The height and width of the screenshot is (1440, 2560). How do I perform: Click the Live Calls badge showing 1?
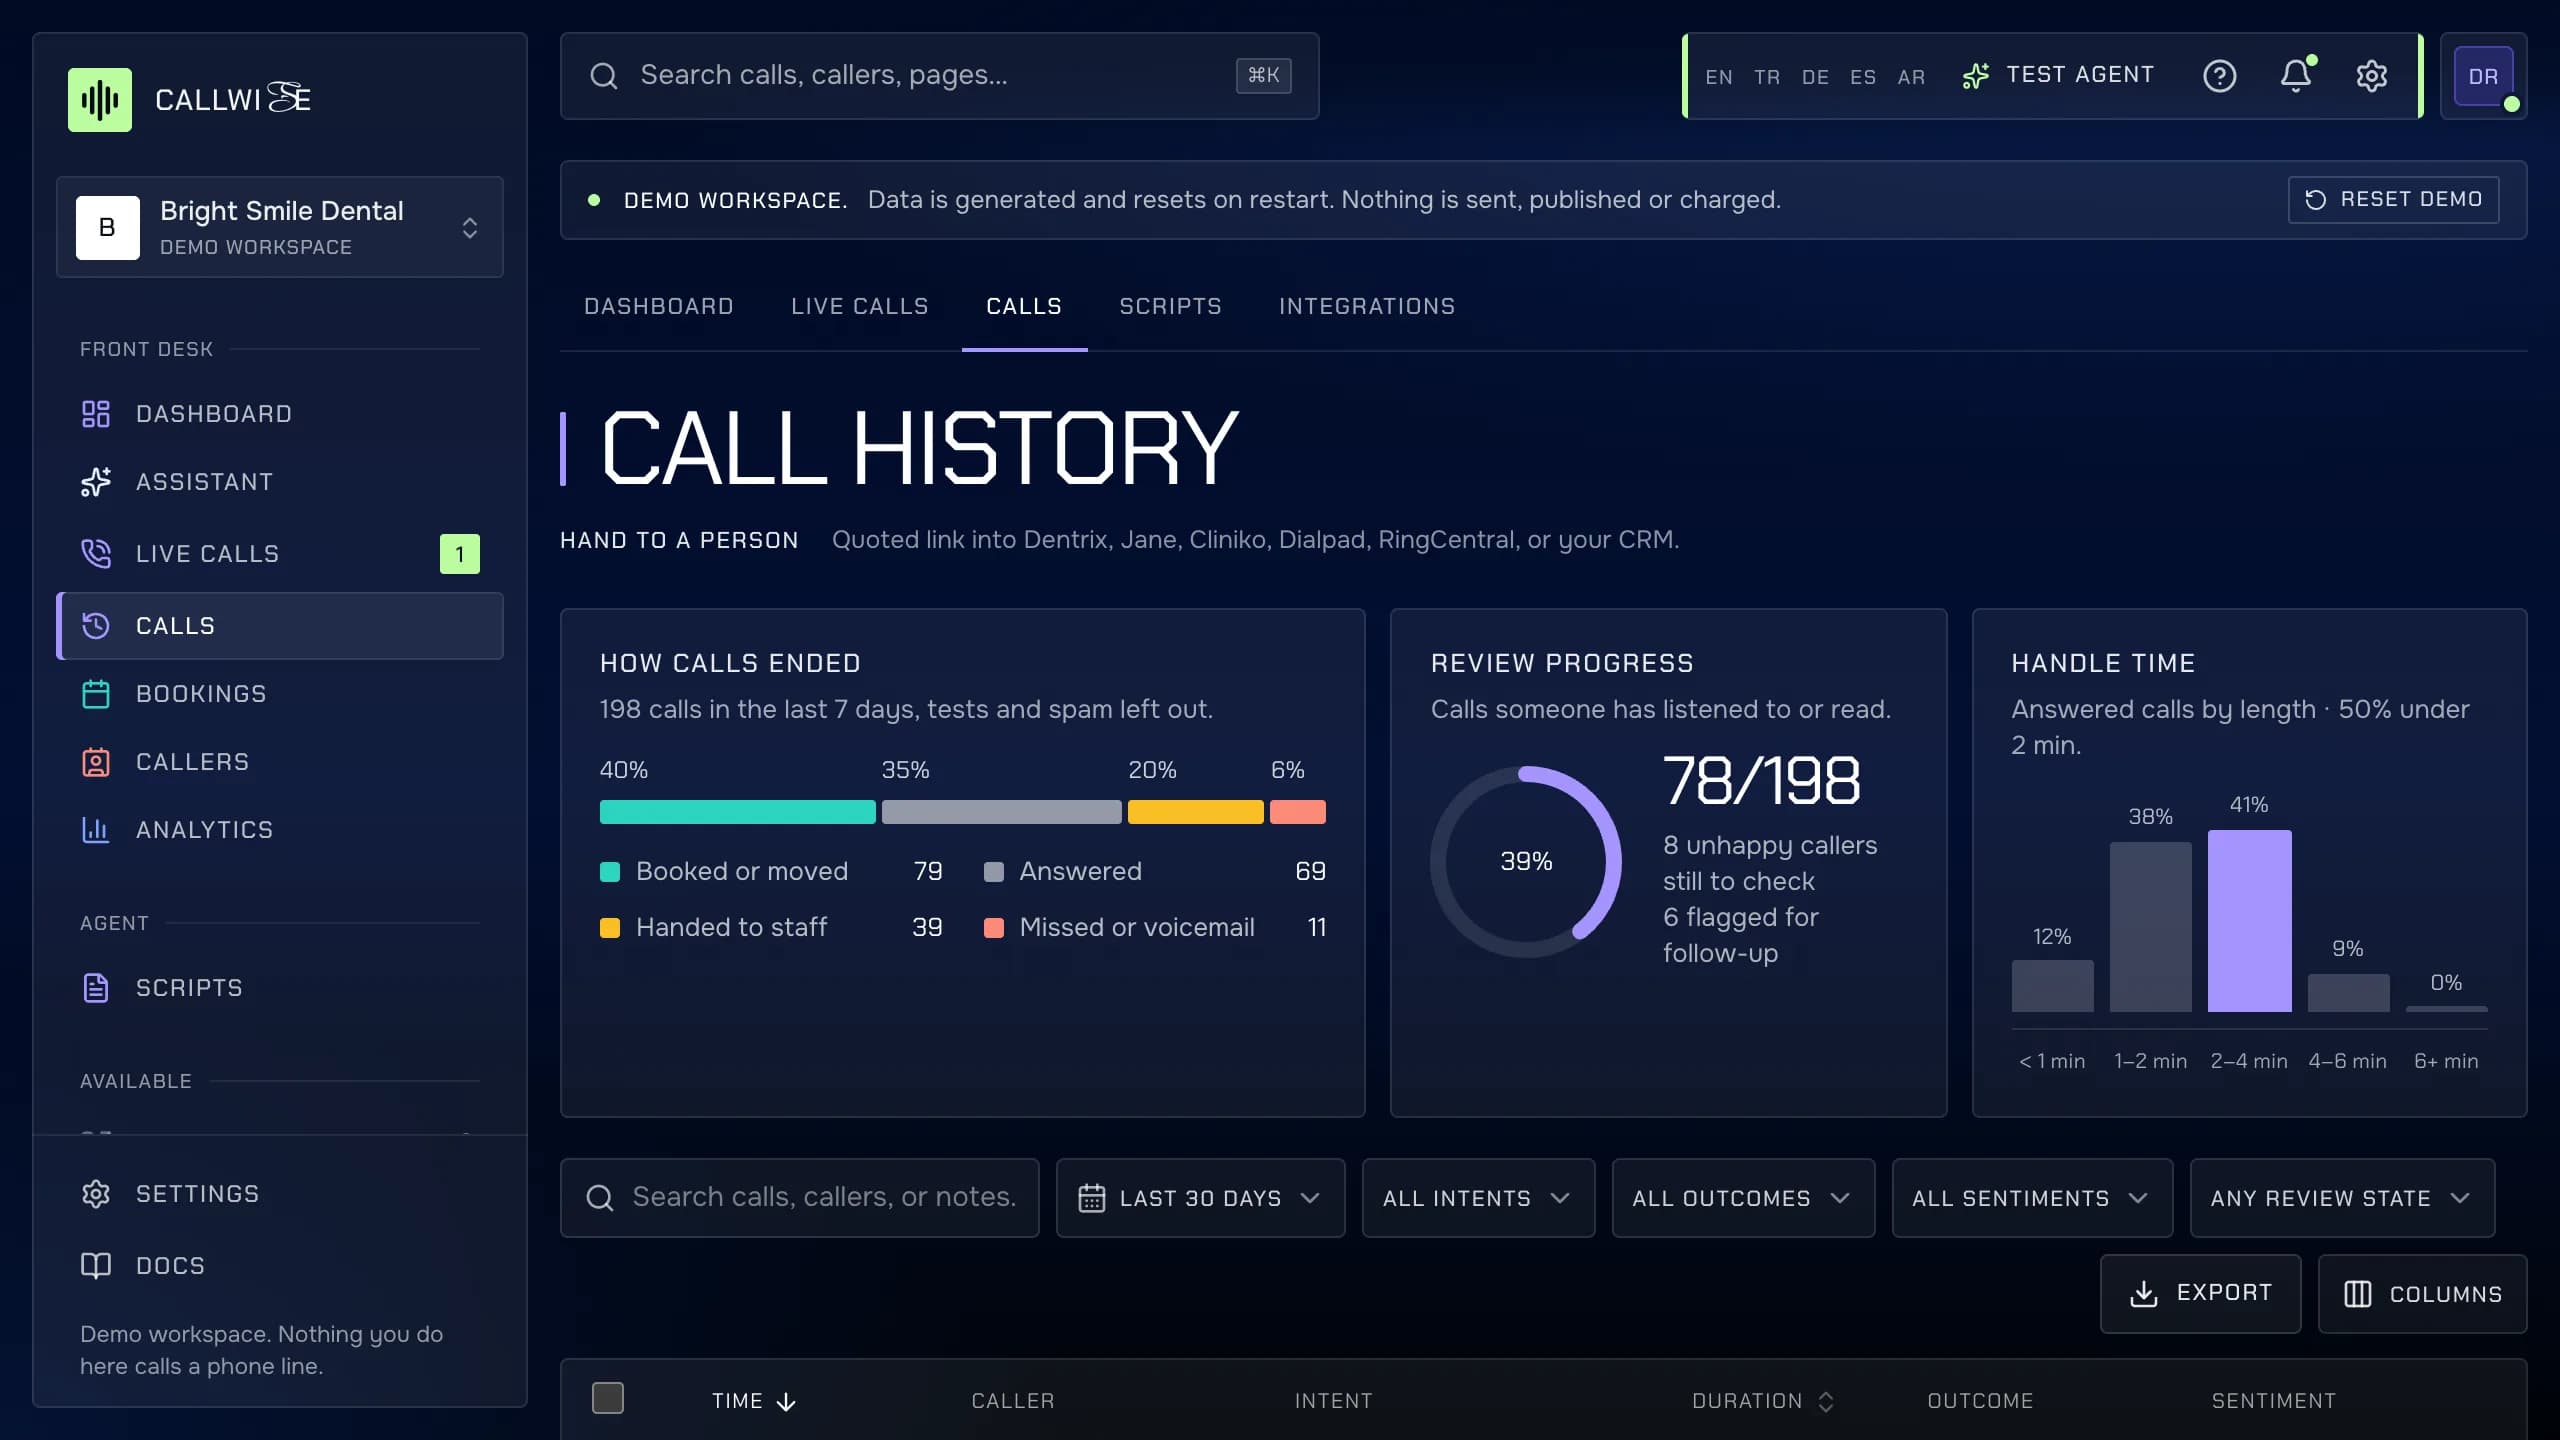pyautogui.click(x=460, y=554)
